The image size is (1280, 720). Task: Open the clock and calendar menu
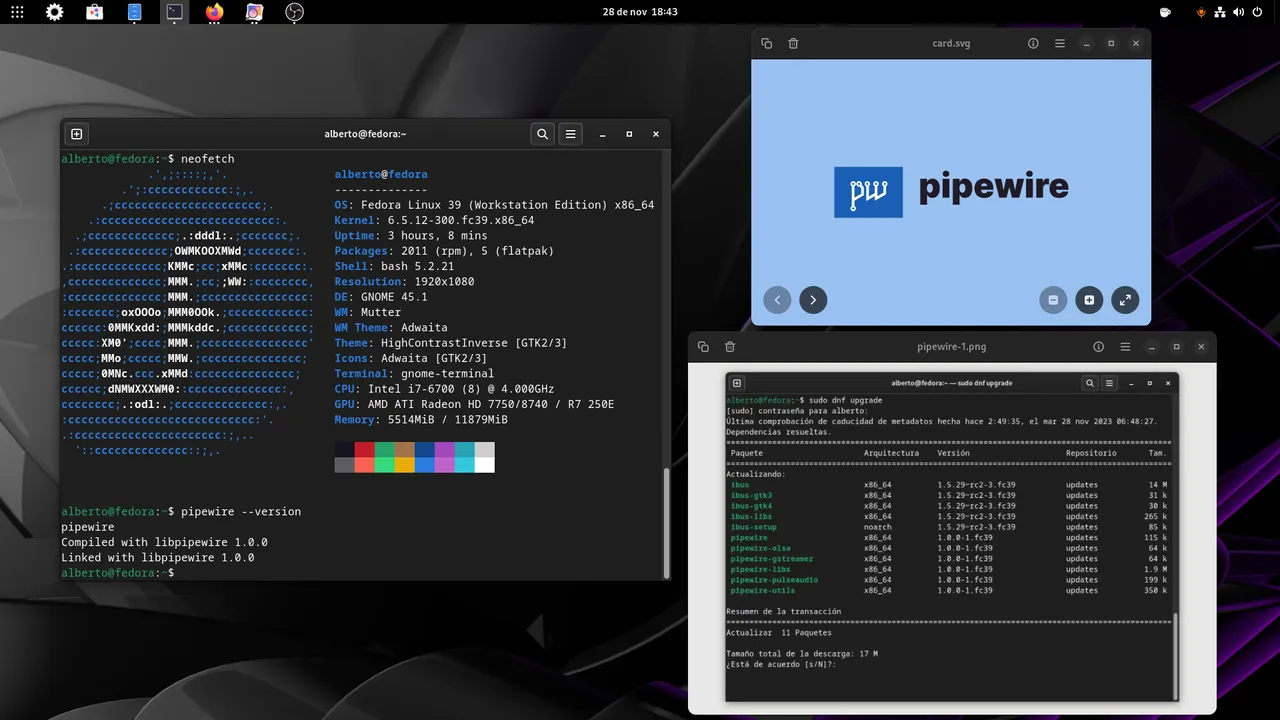tap(640, 12)
